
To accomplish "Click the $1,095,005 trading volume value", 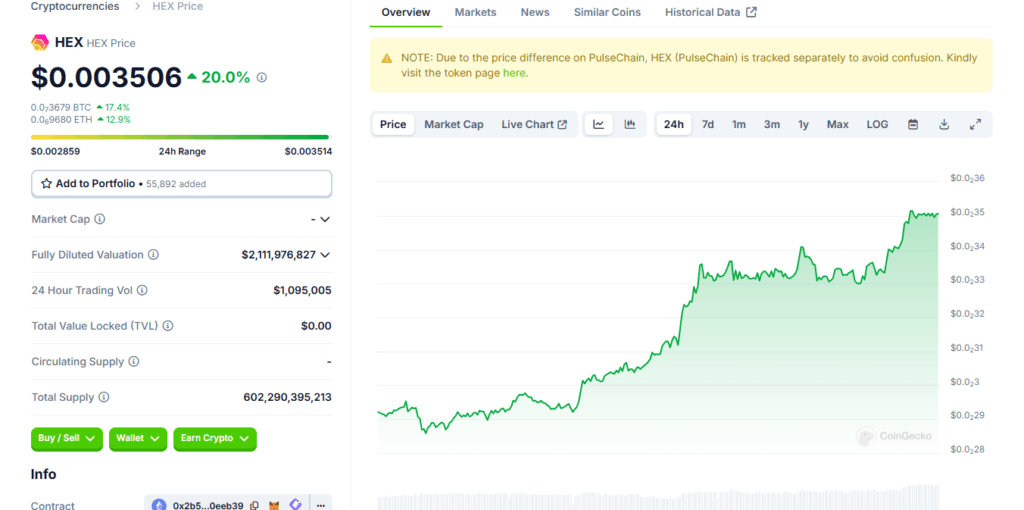I will point(302,290).
